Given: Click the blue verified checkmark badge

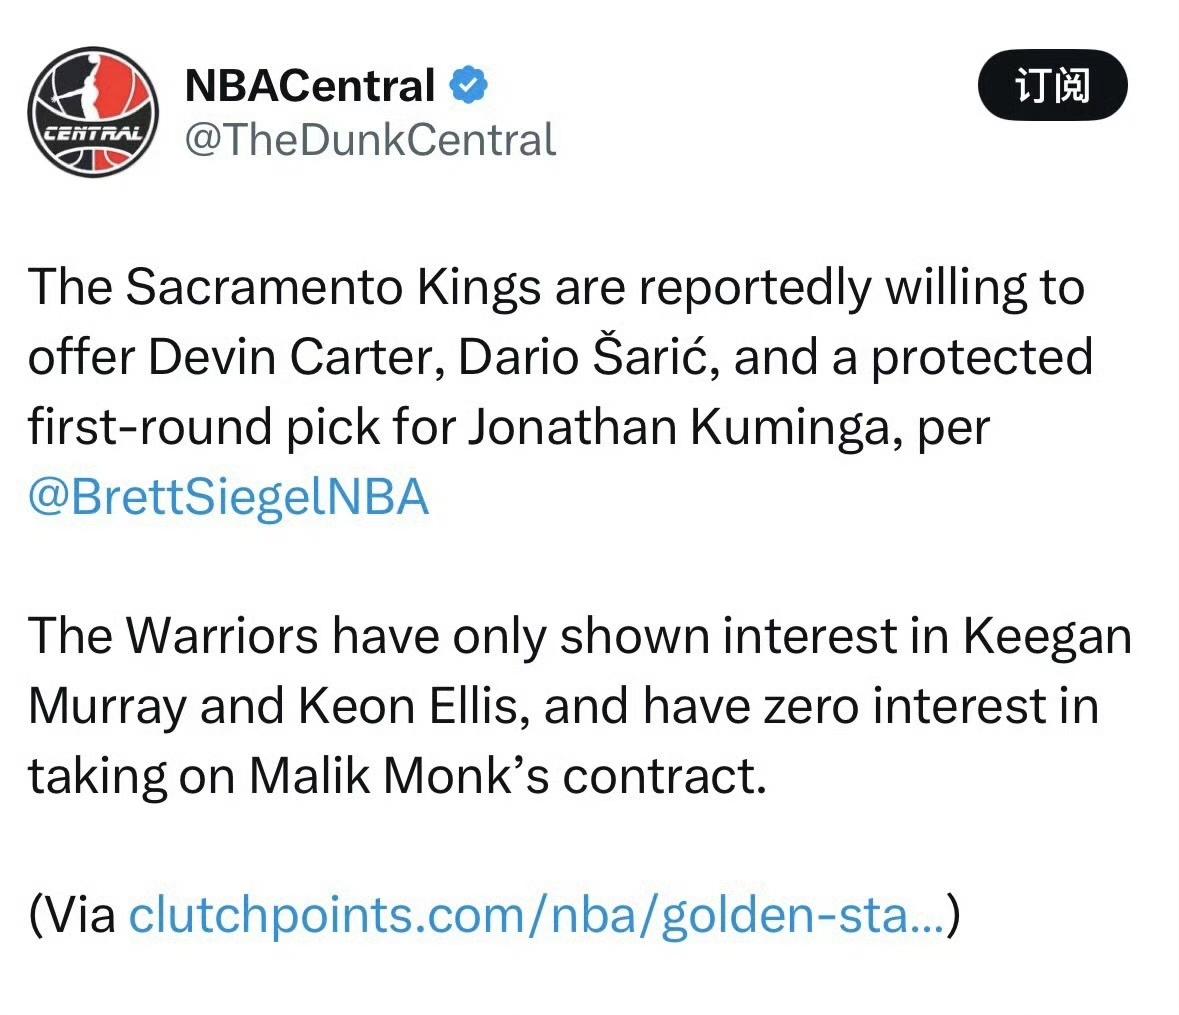Looking at the screenshot, I should [468, 85].
